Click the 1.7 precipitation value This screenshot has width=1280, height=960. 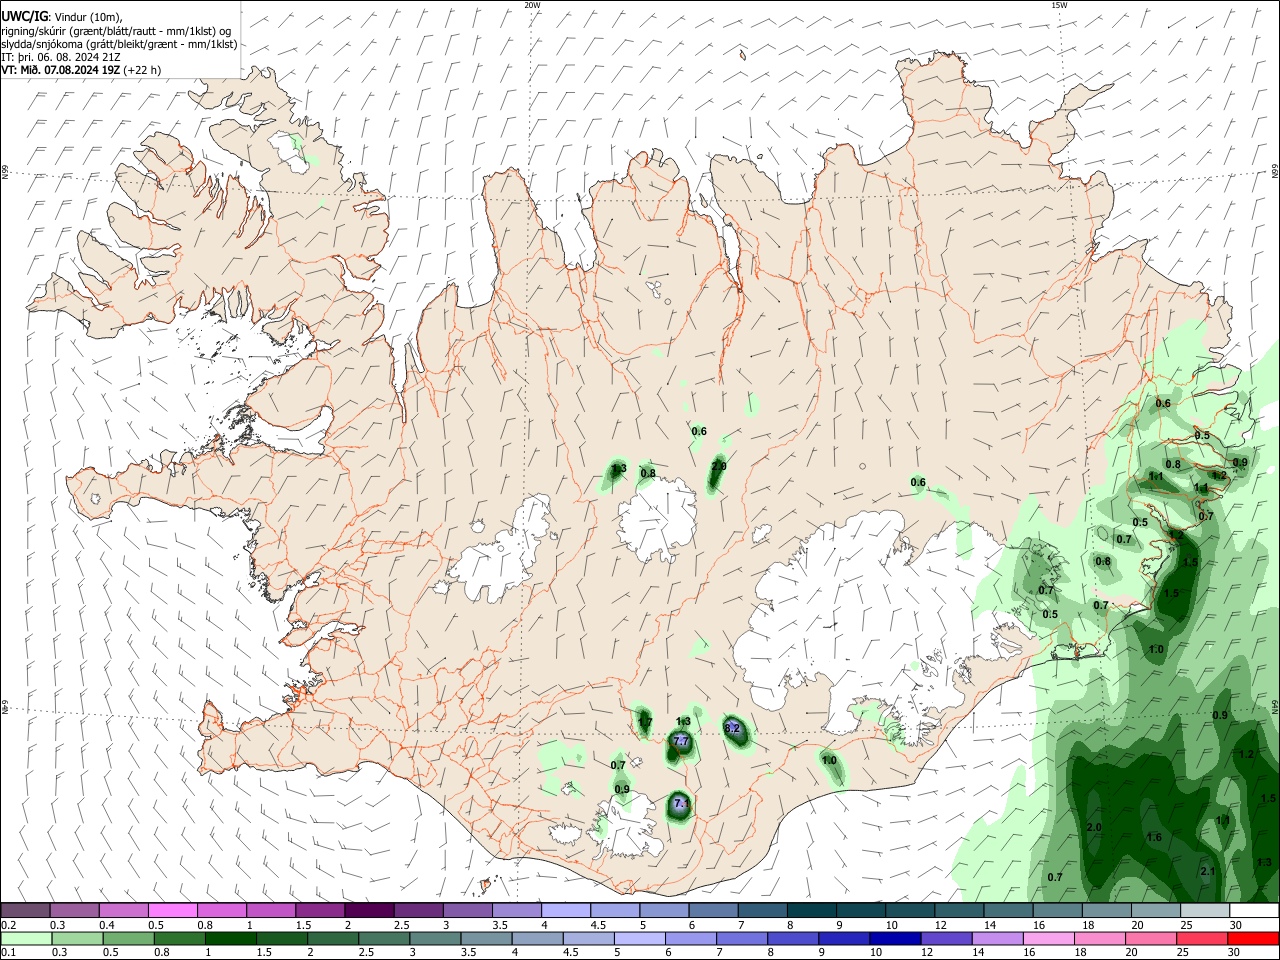tap(645, 722)
